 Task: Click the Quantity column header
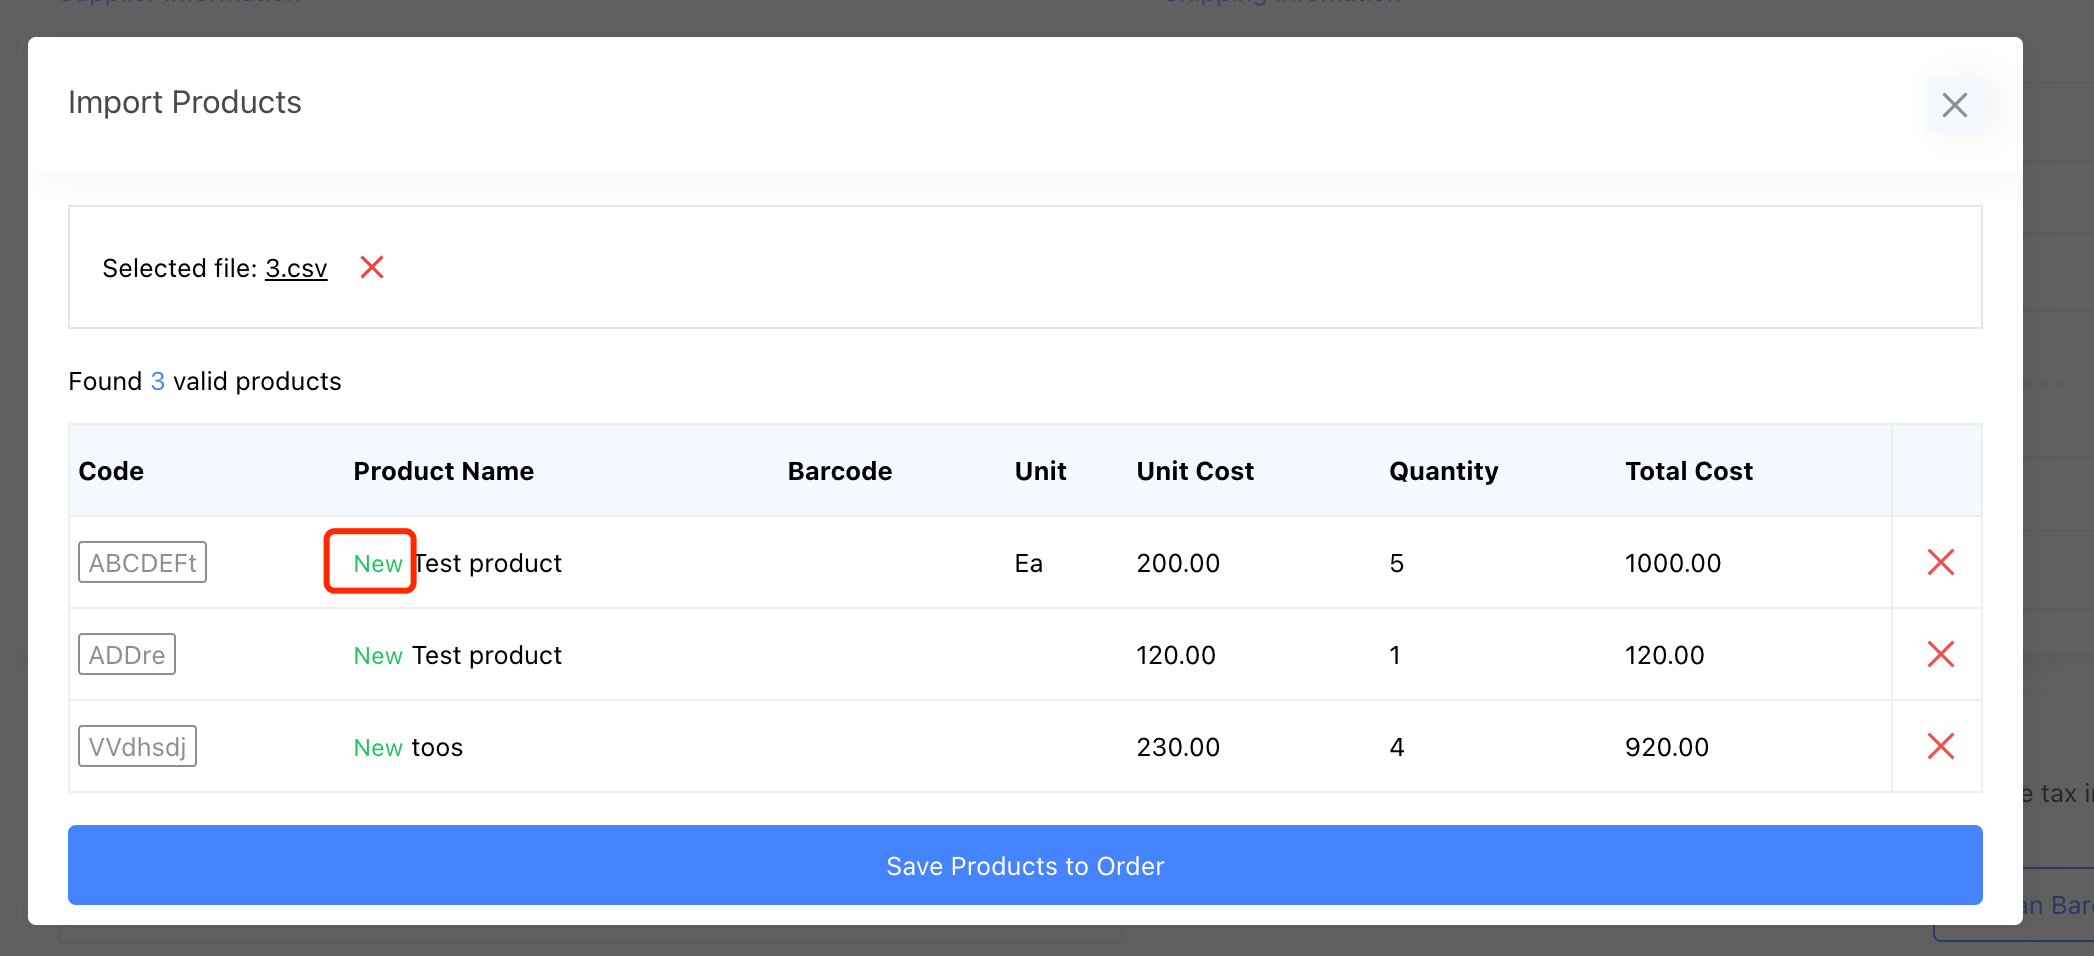(x=1443, y=471)
